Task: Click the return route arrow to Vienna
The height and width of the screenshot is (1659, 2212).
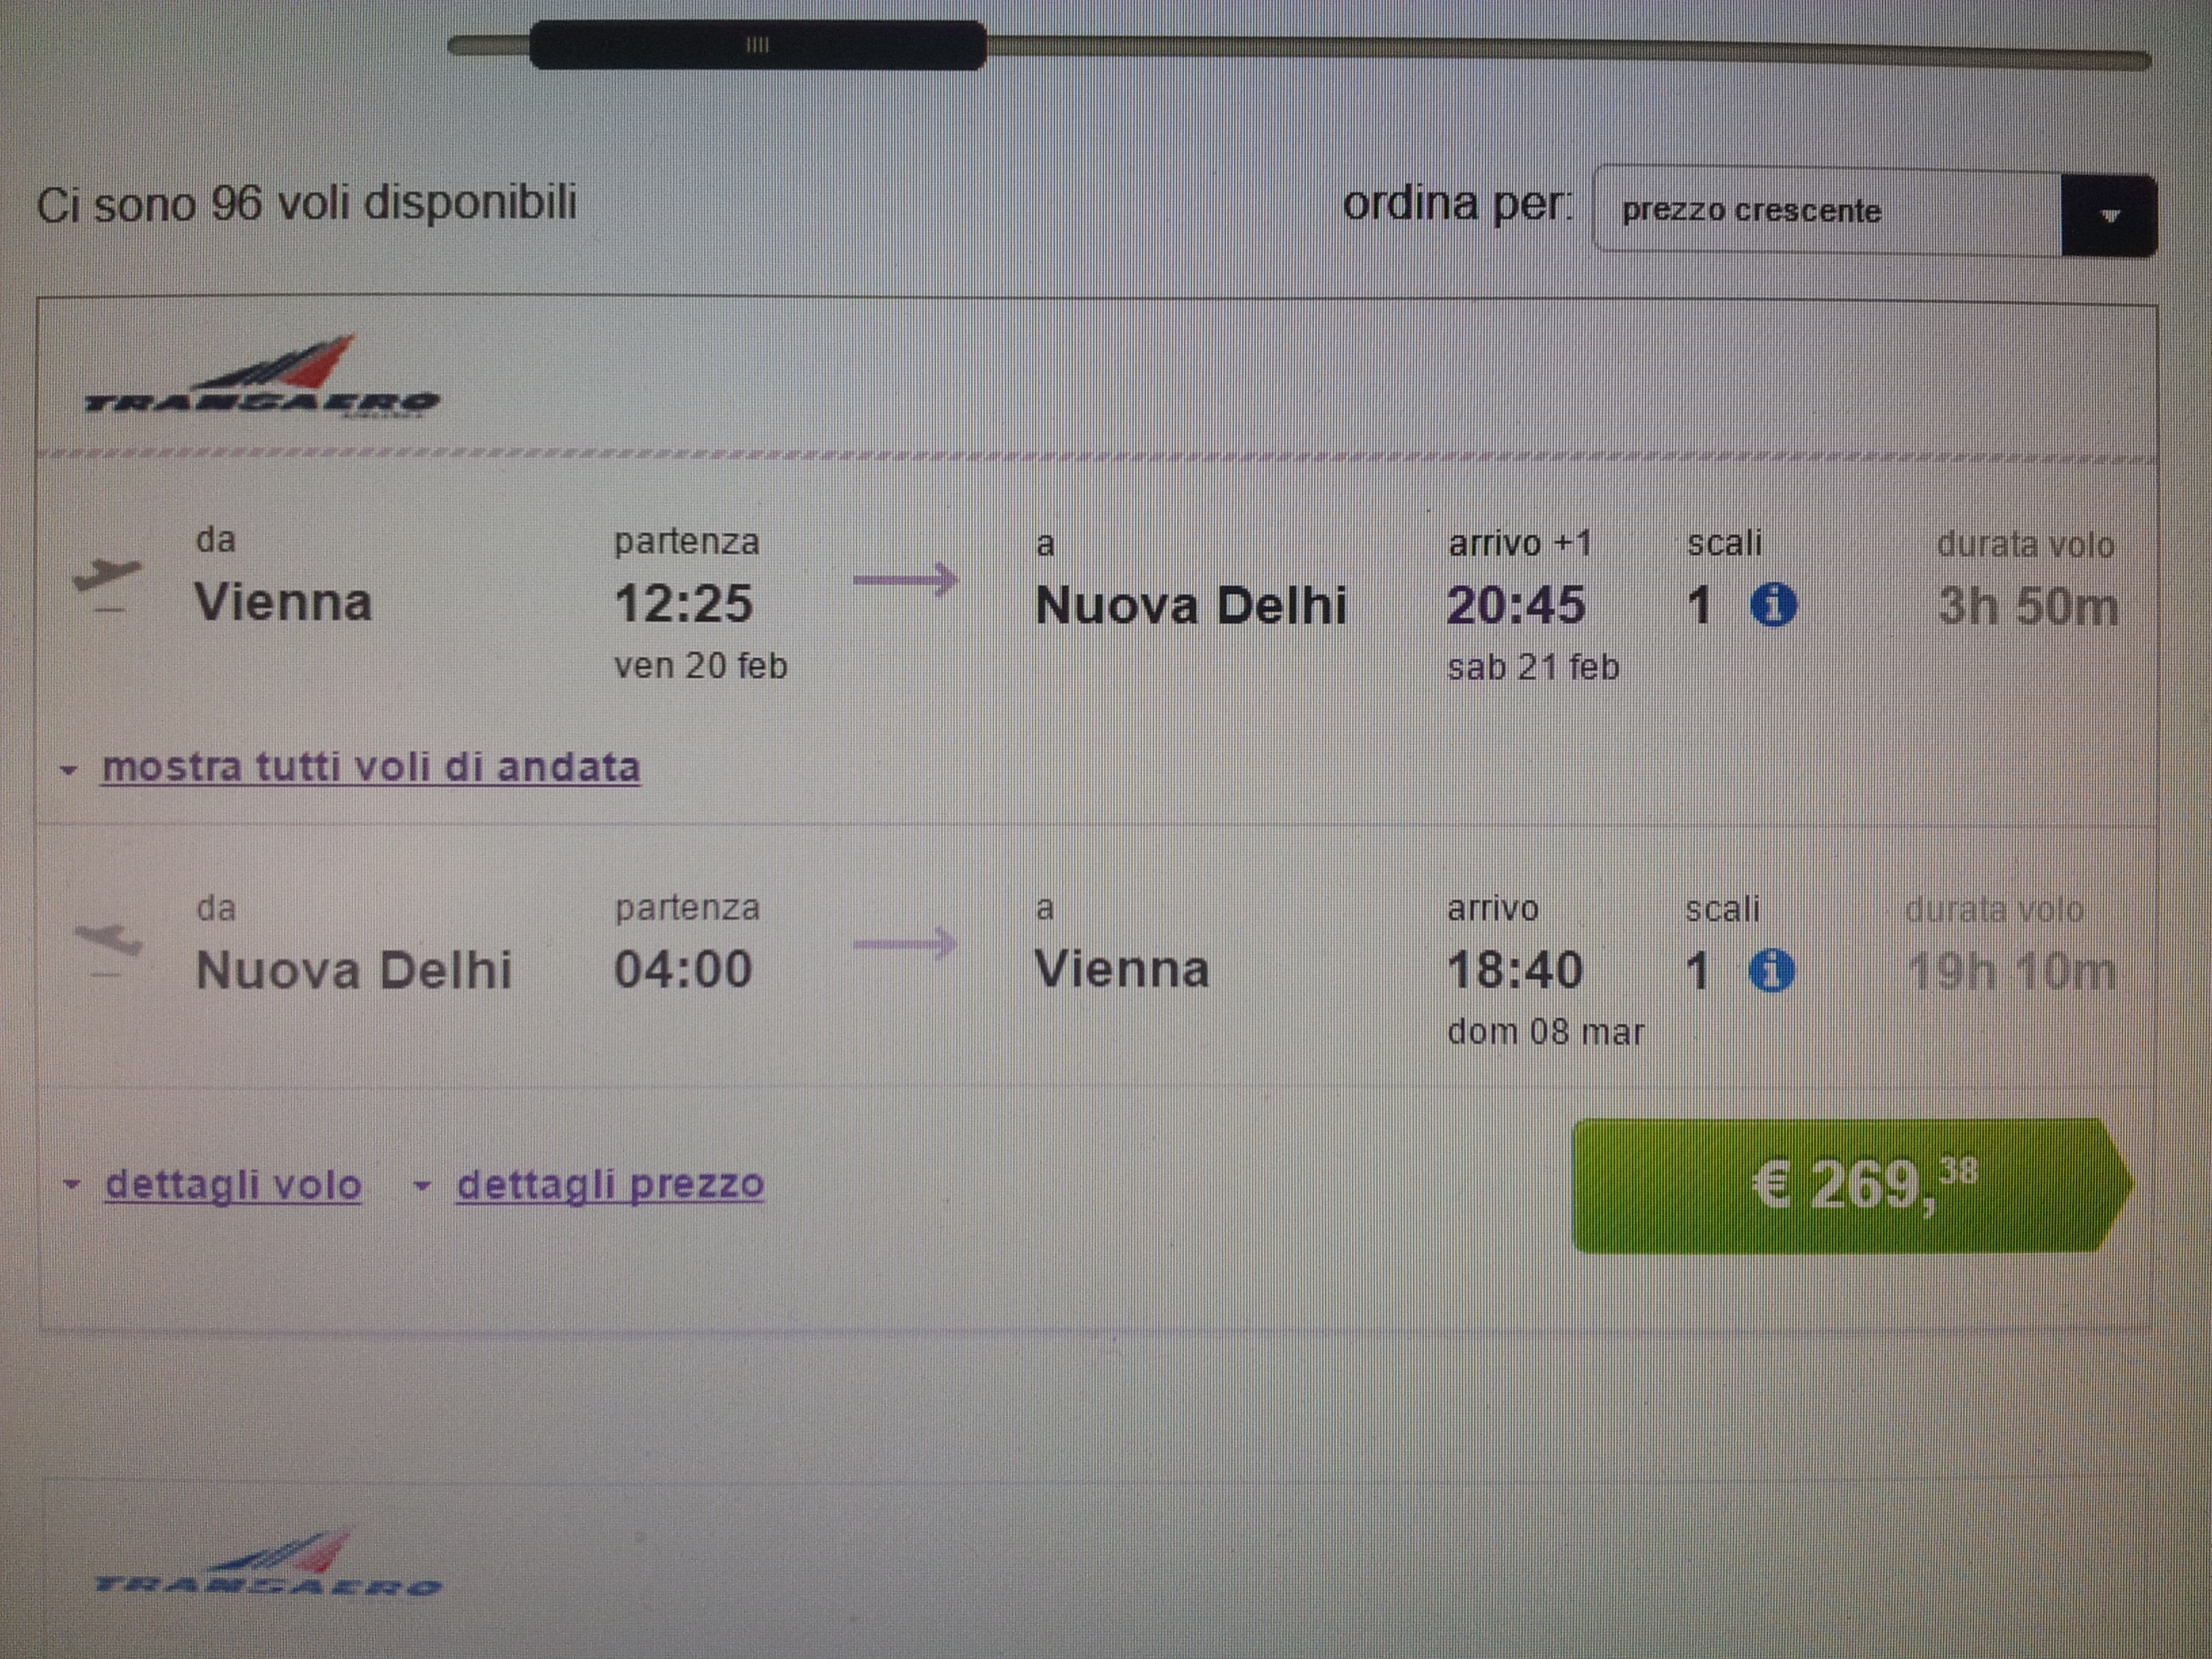Action: [x=906, y=943]
